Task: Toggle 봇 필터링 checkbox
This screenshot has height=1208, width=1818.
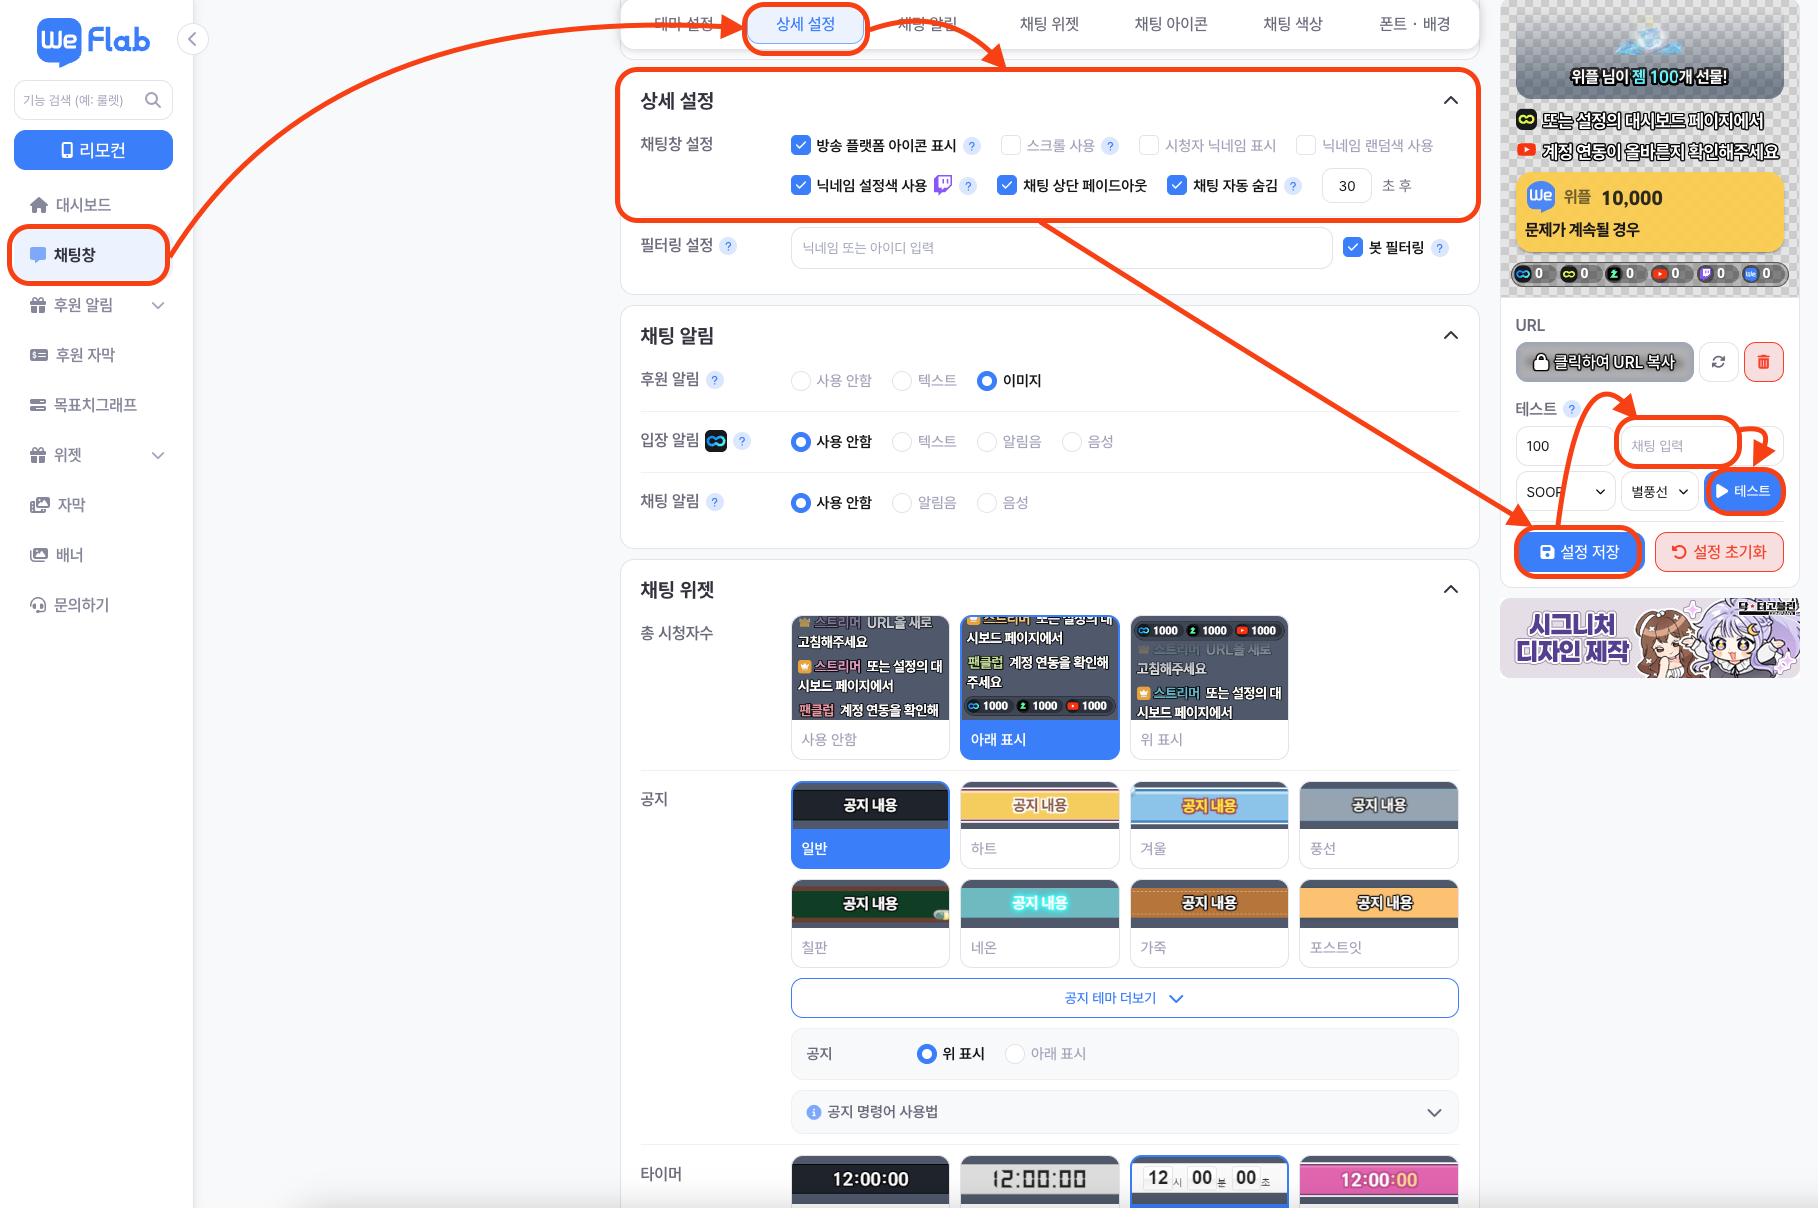Action: (1353, 247)
